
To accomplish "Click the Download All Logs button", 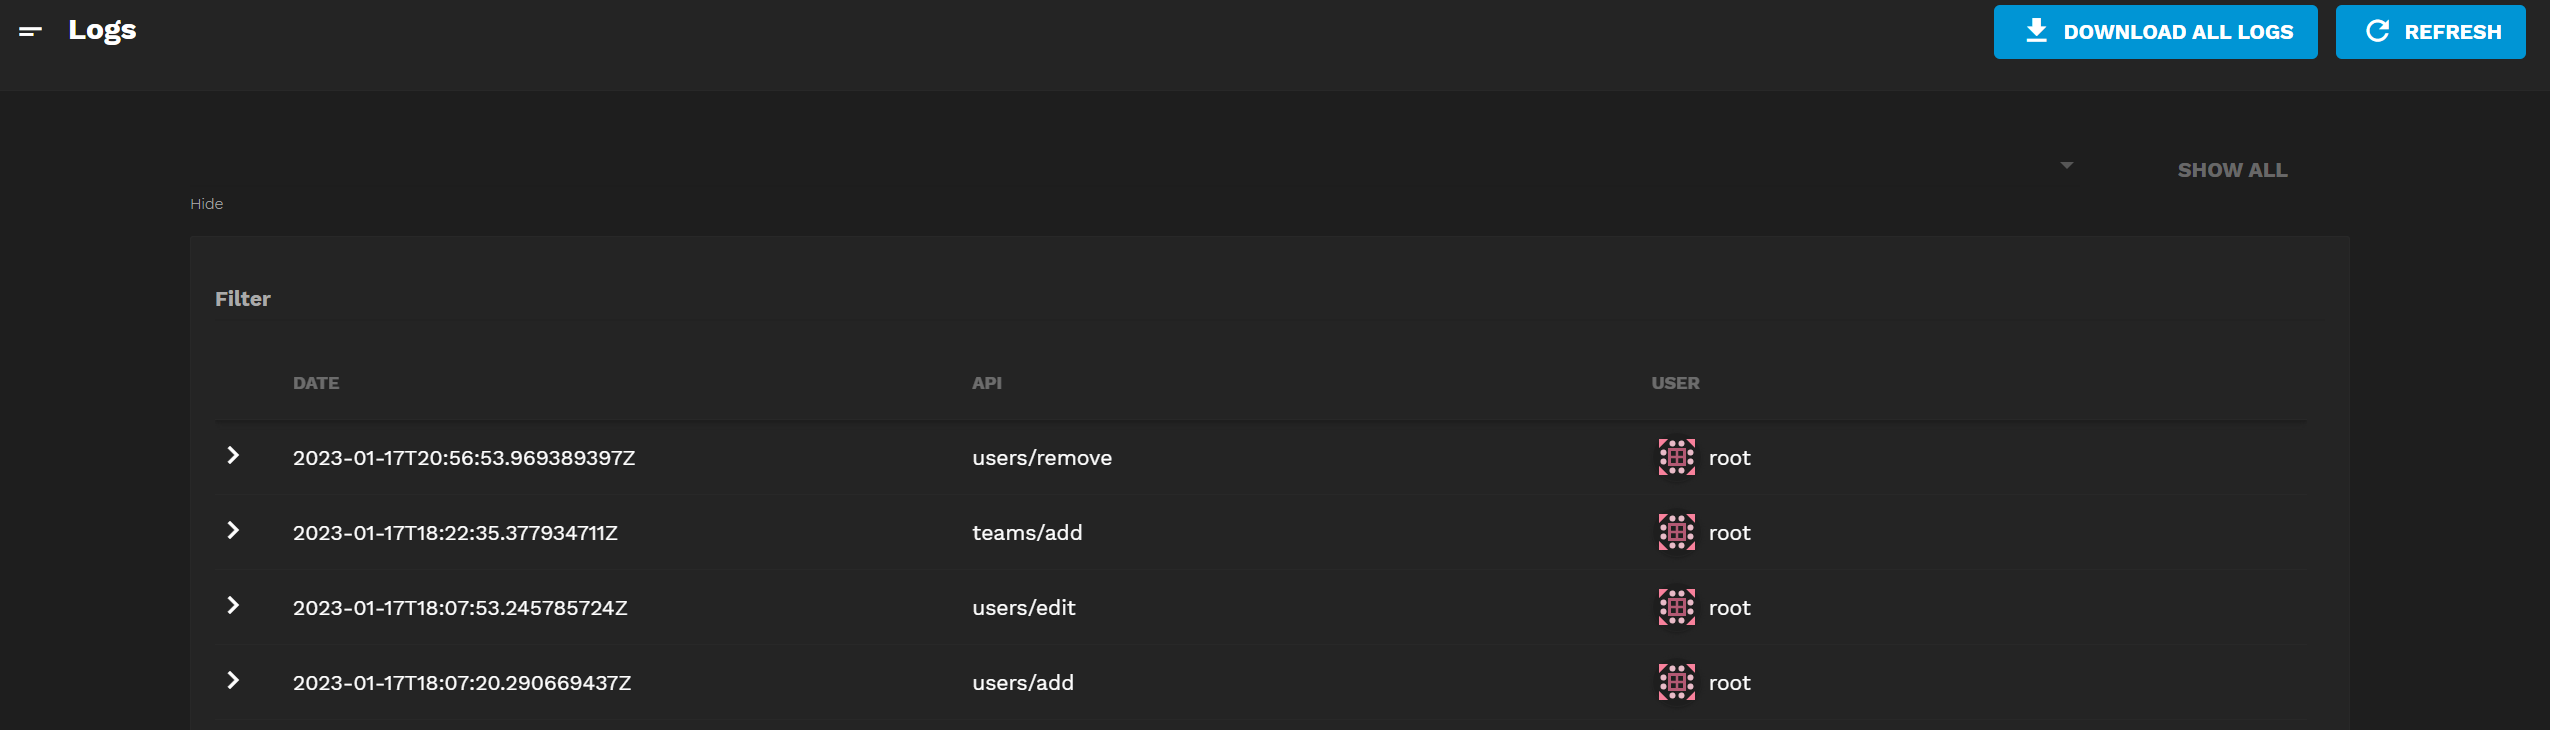I will [2155, 31].
